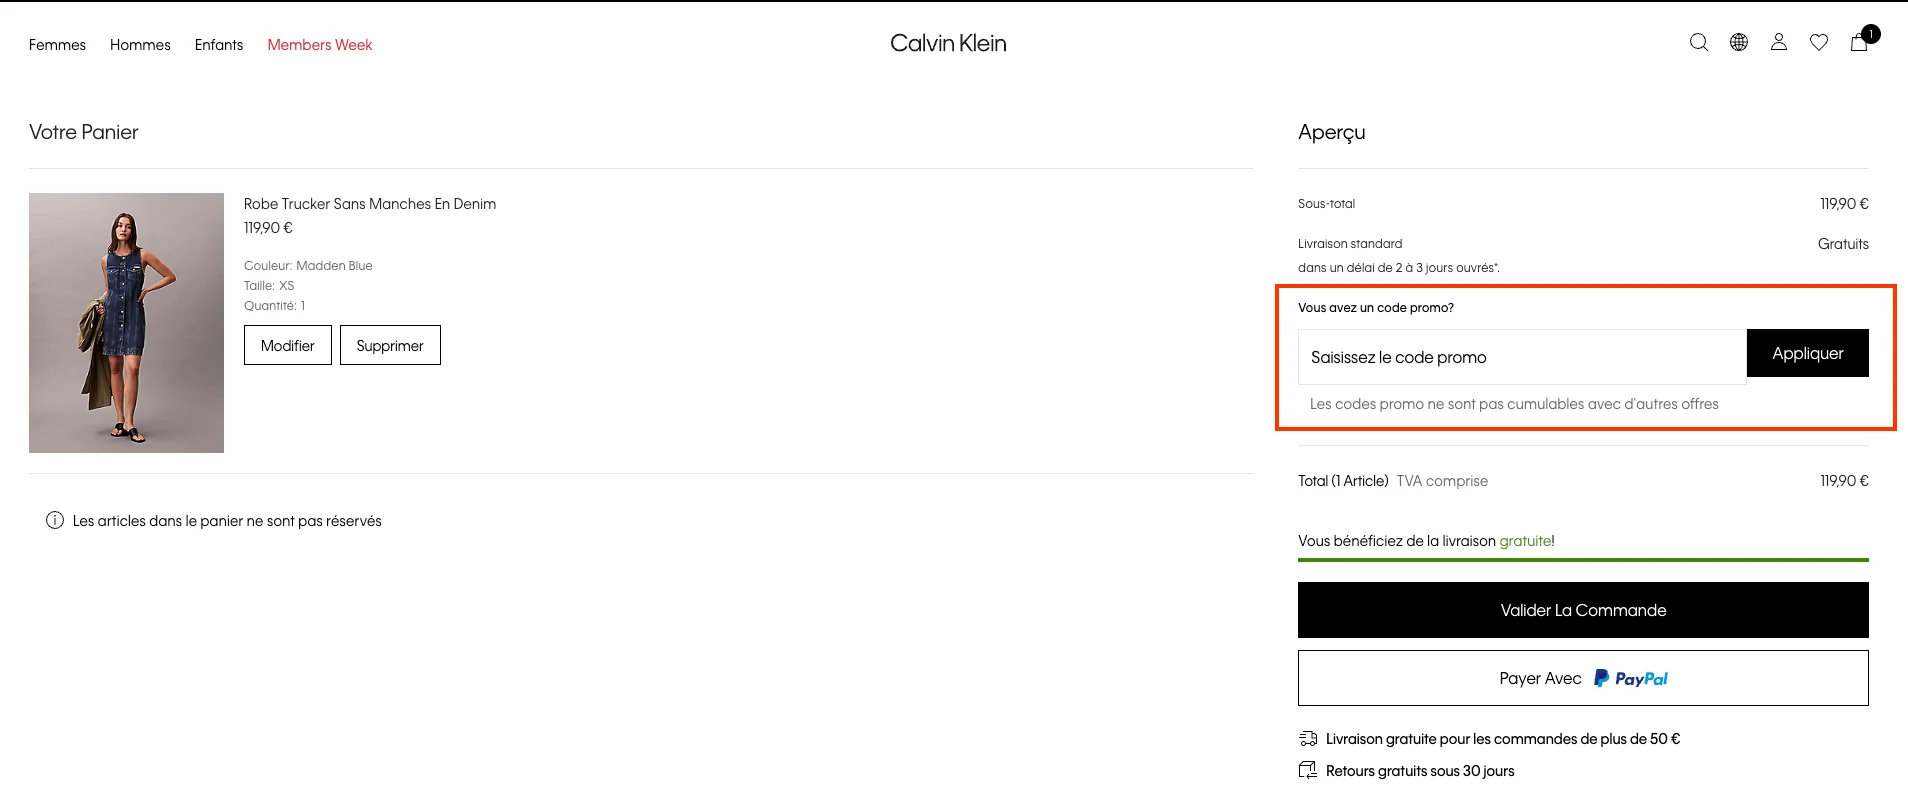1908x801 pixels.
Task: Click the 'Sous-total' label
Action: (x=1327, y=204)
